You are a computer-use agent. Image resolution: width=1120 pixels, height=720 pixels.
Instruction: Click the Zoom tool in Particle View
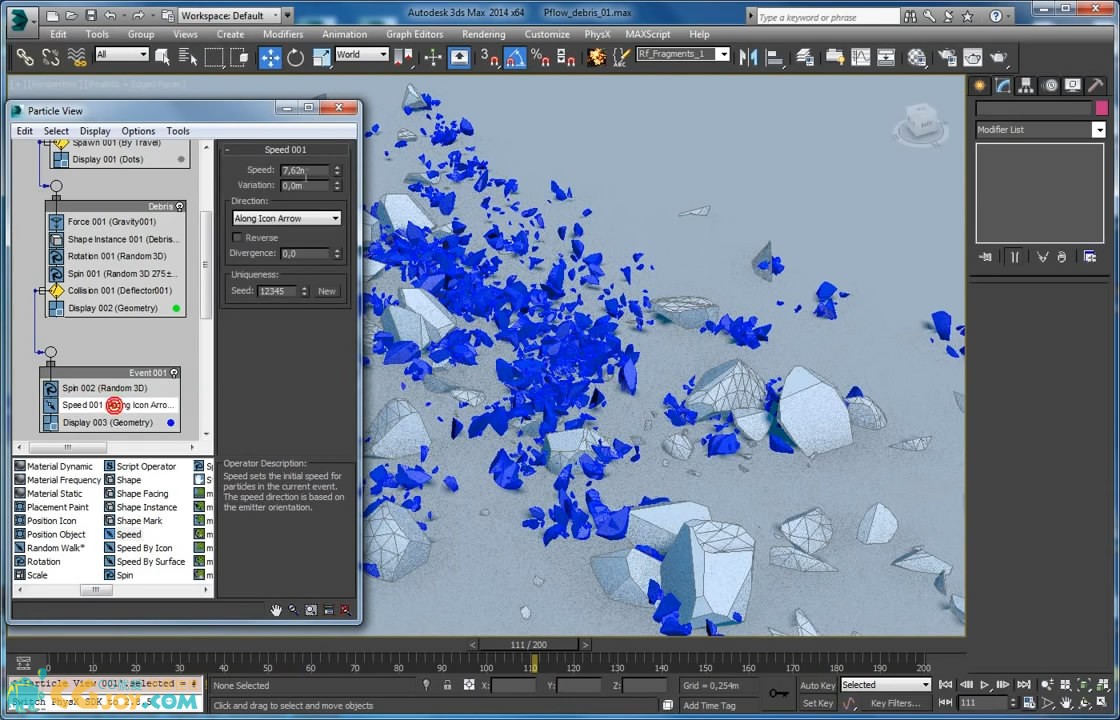click(294, 610)
